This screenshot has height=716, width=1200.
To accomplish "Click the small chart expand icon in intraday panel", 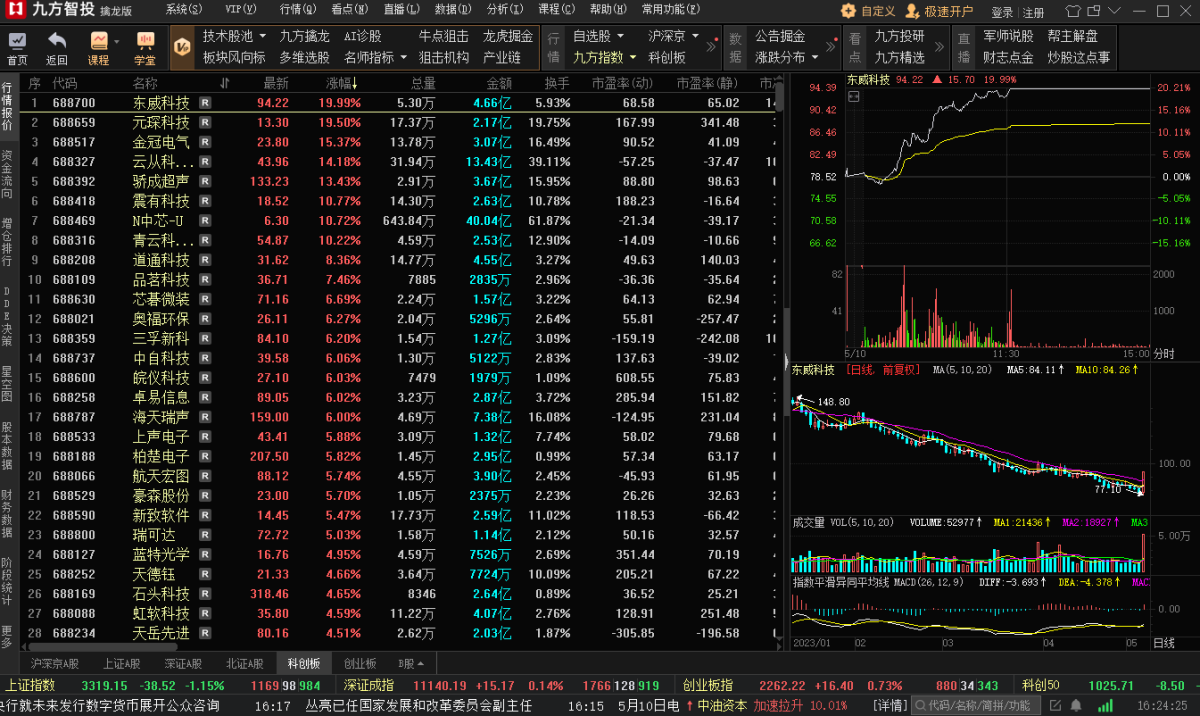I will click(x=853, y=97).
